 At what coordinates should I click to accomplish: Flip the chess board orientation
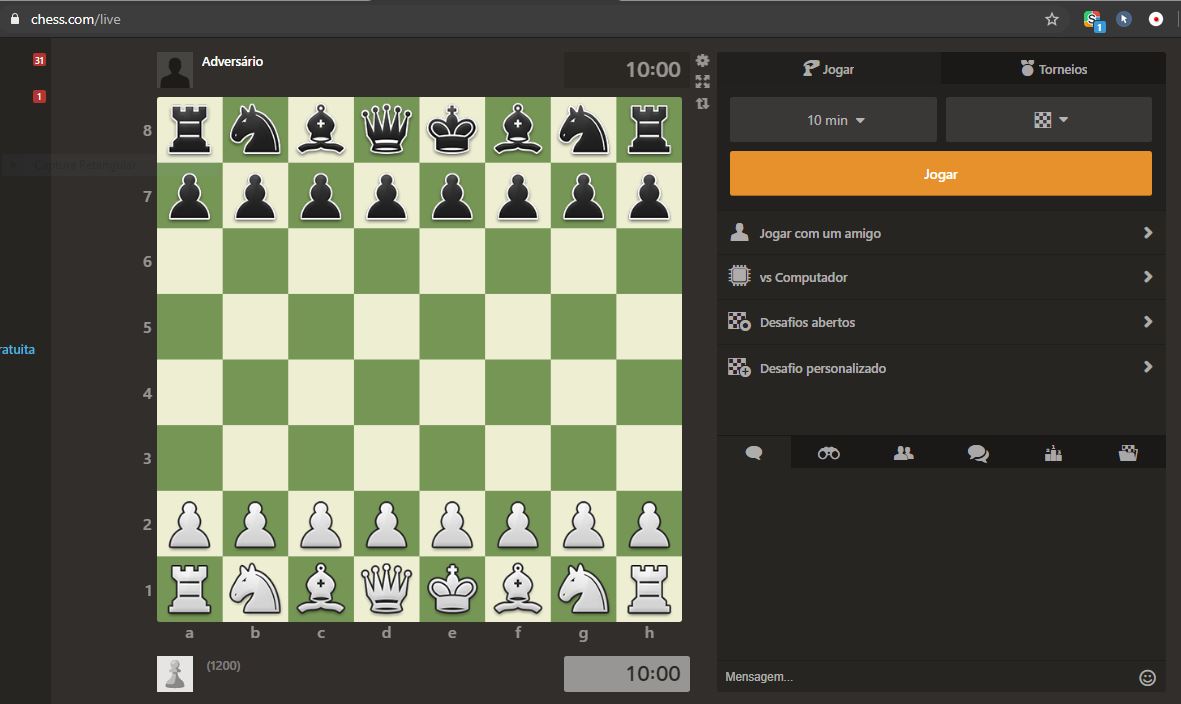[702, 103]
